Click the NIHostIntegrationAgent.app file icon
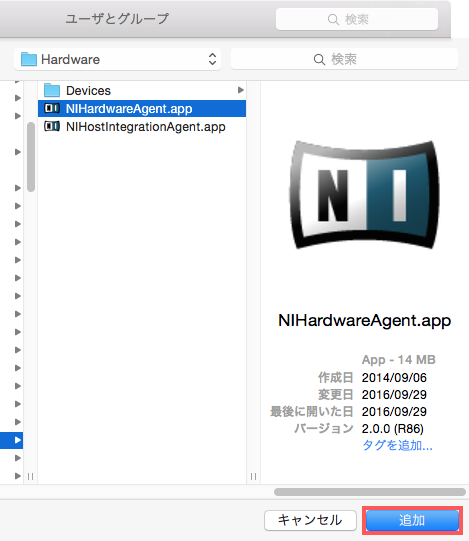469x541 pixels. pyautogui.click(x=52, y=127)
